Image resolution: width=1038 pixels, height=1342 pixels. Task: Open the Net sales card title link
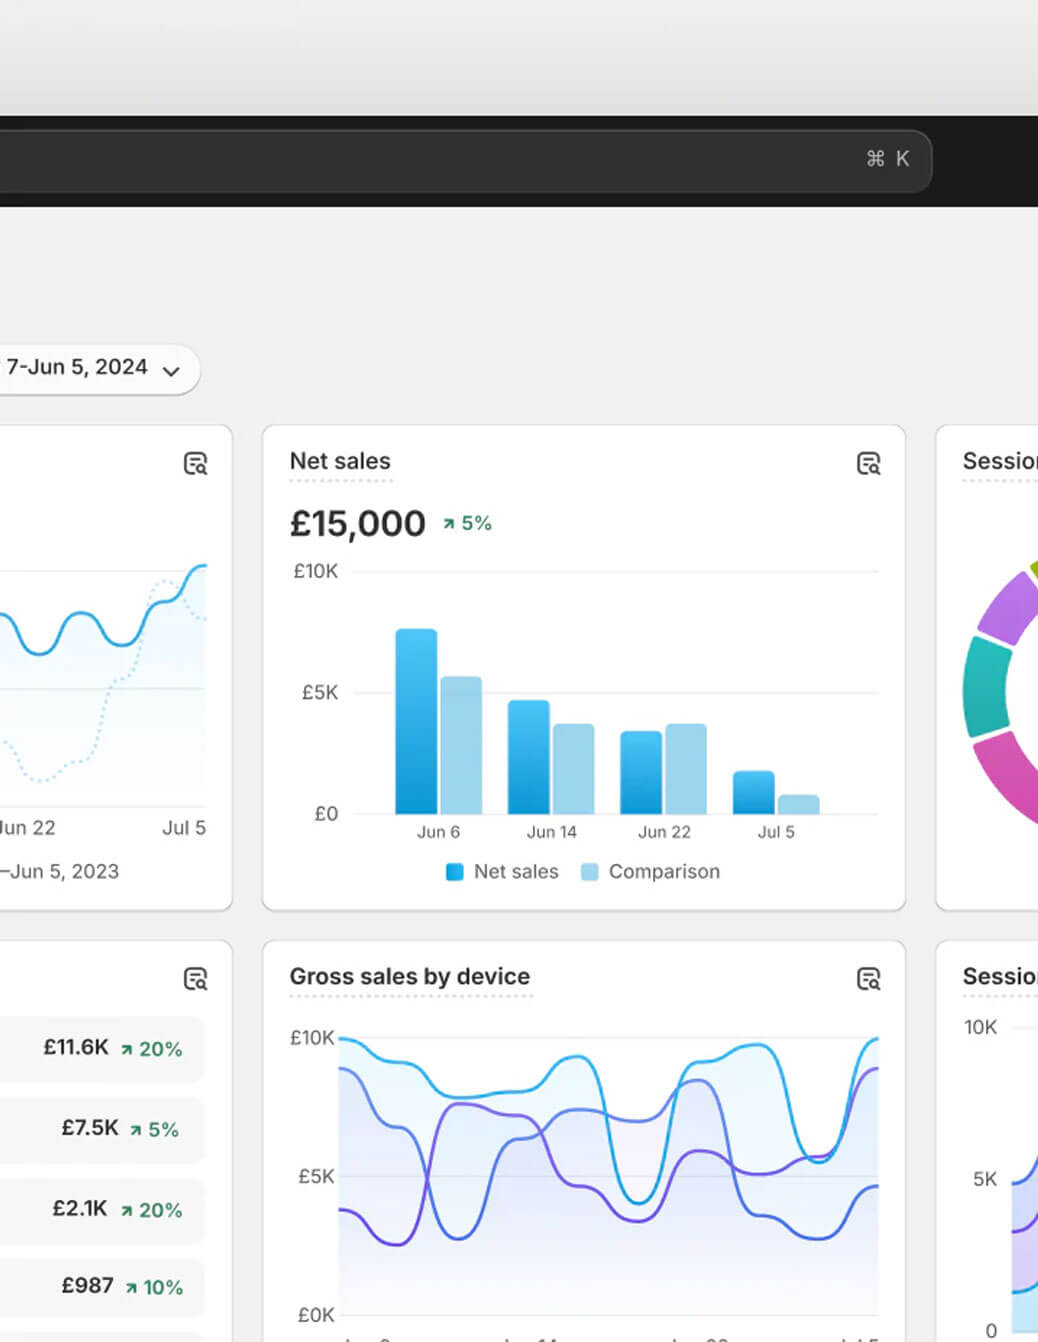coord(340,461)
